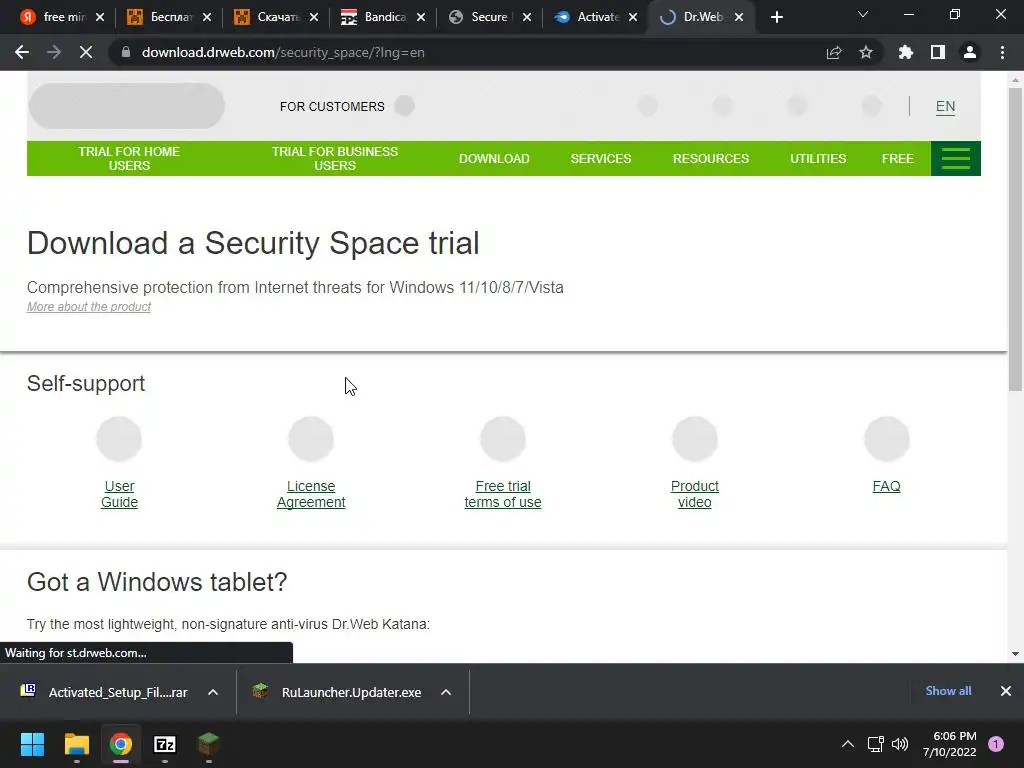Click the scrollbar down arrow

1016,654
